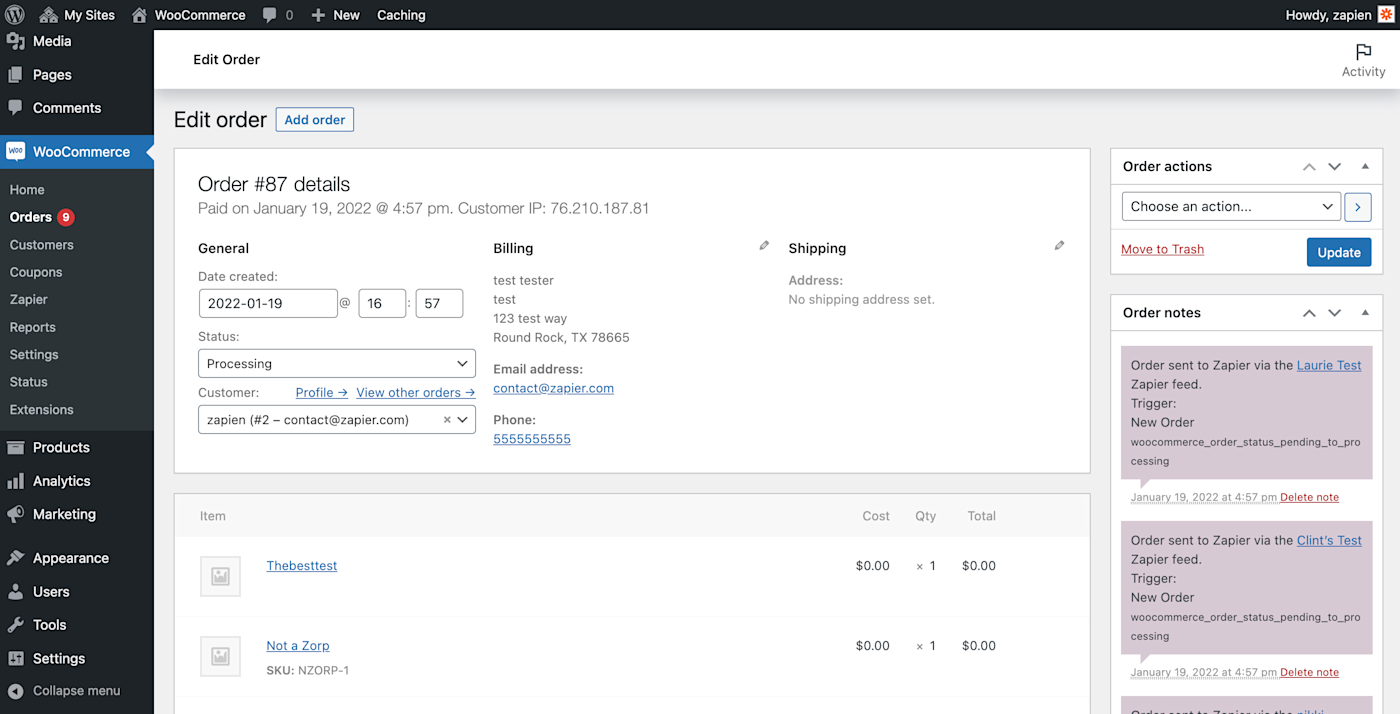Open the Coupons submenu item
This screenshot has height=714, width=1400.
(x=36, y=272)
